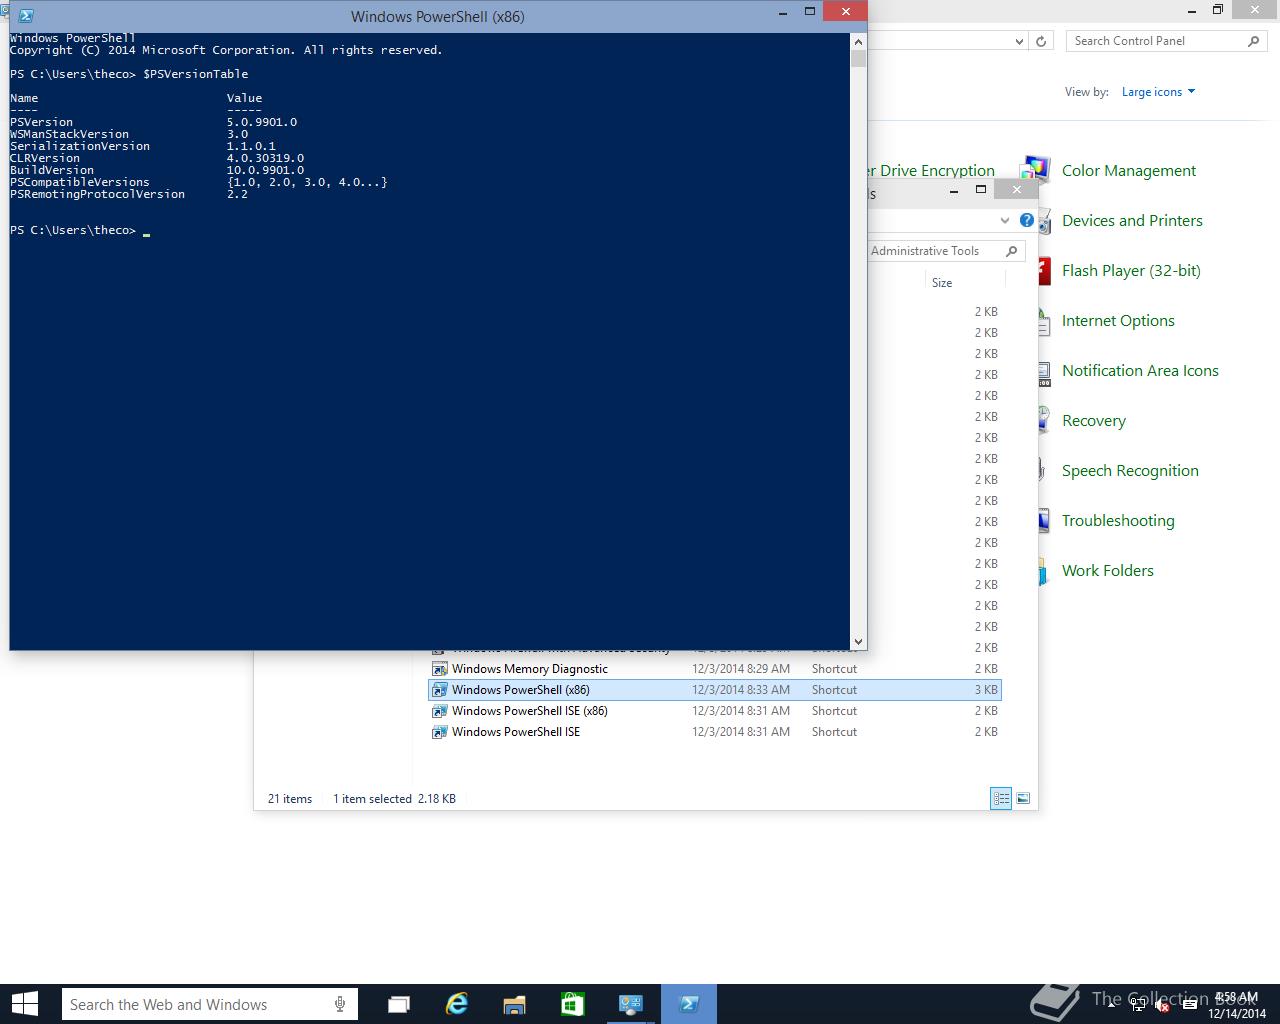Open Recovery in Control Panel
Screen dimensions: 1280x1024
(1093, 421)
